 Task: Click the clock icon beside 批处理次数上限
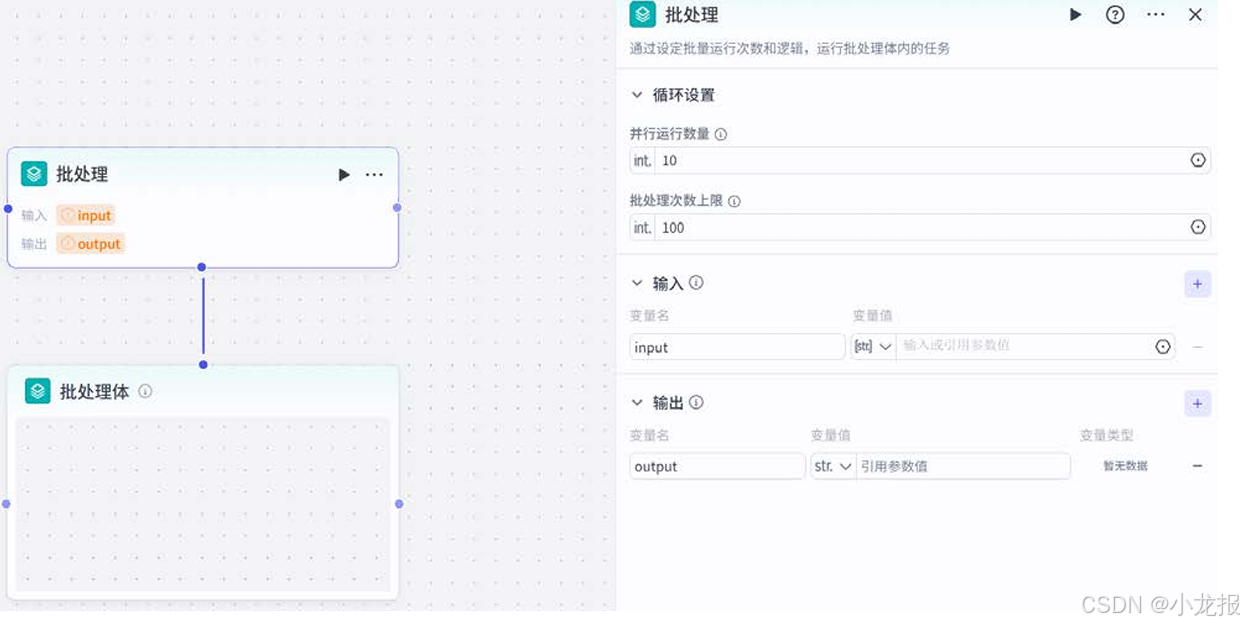1197,227
